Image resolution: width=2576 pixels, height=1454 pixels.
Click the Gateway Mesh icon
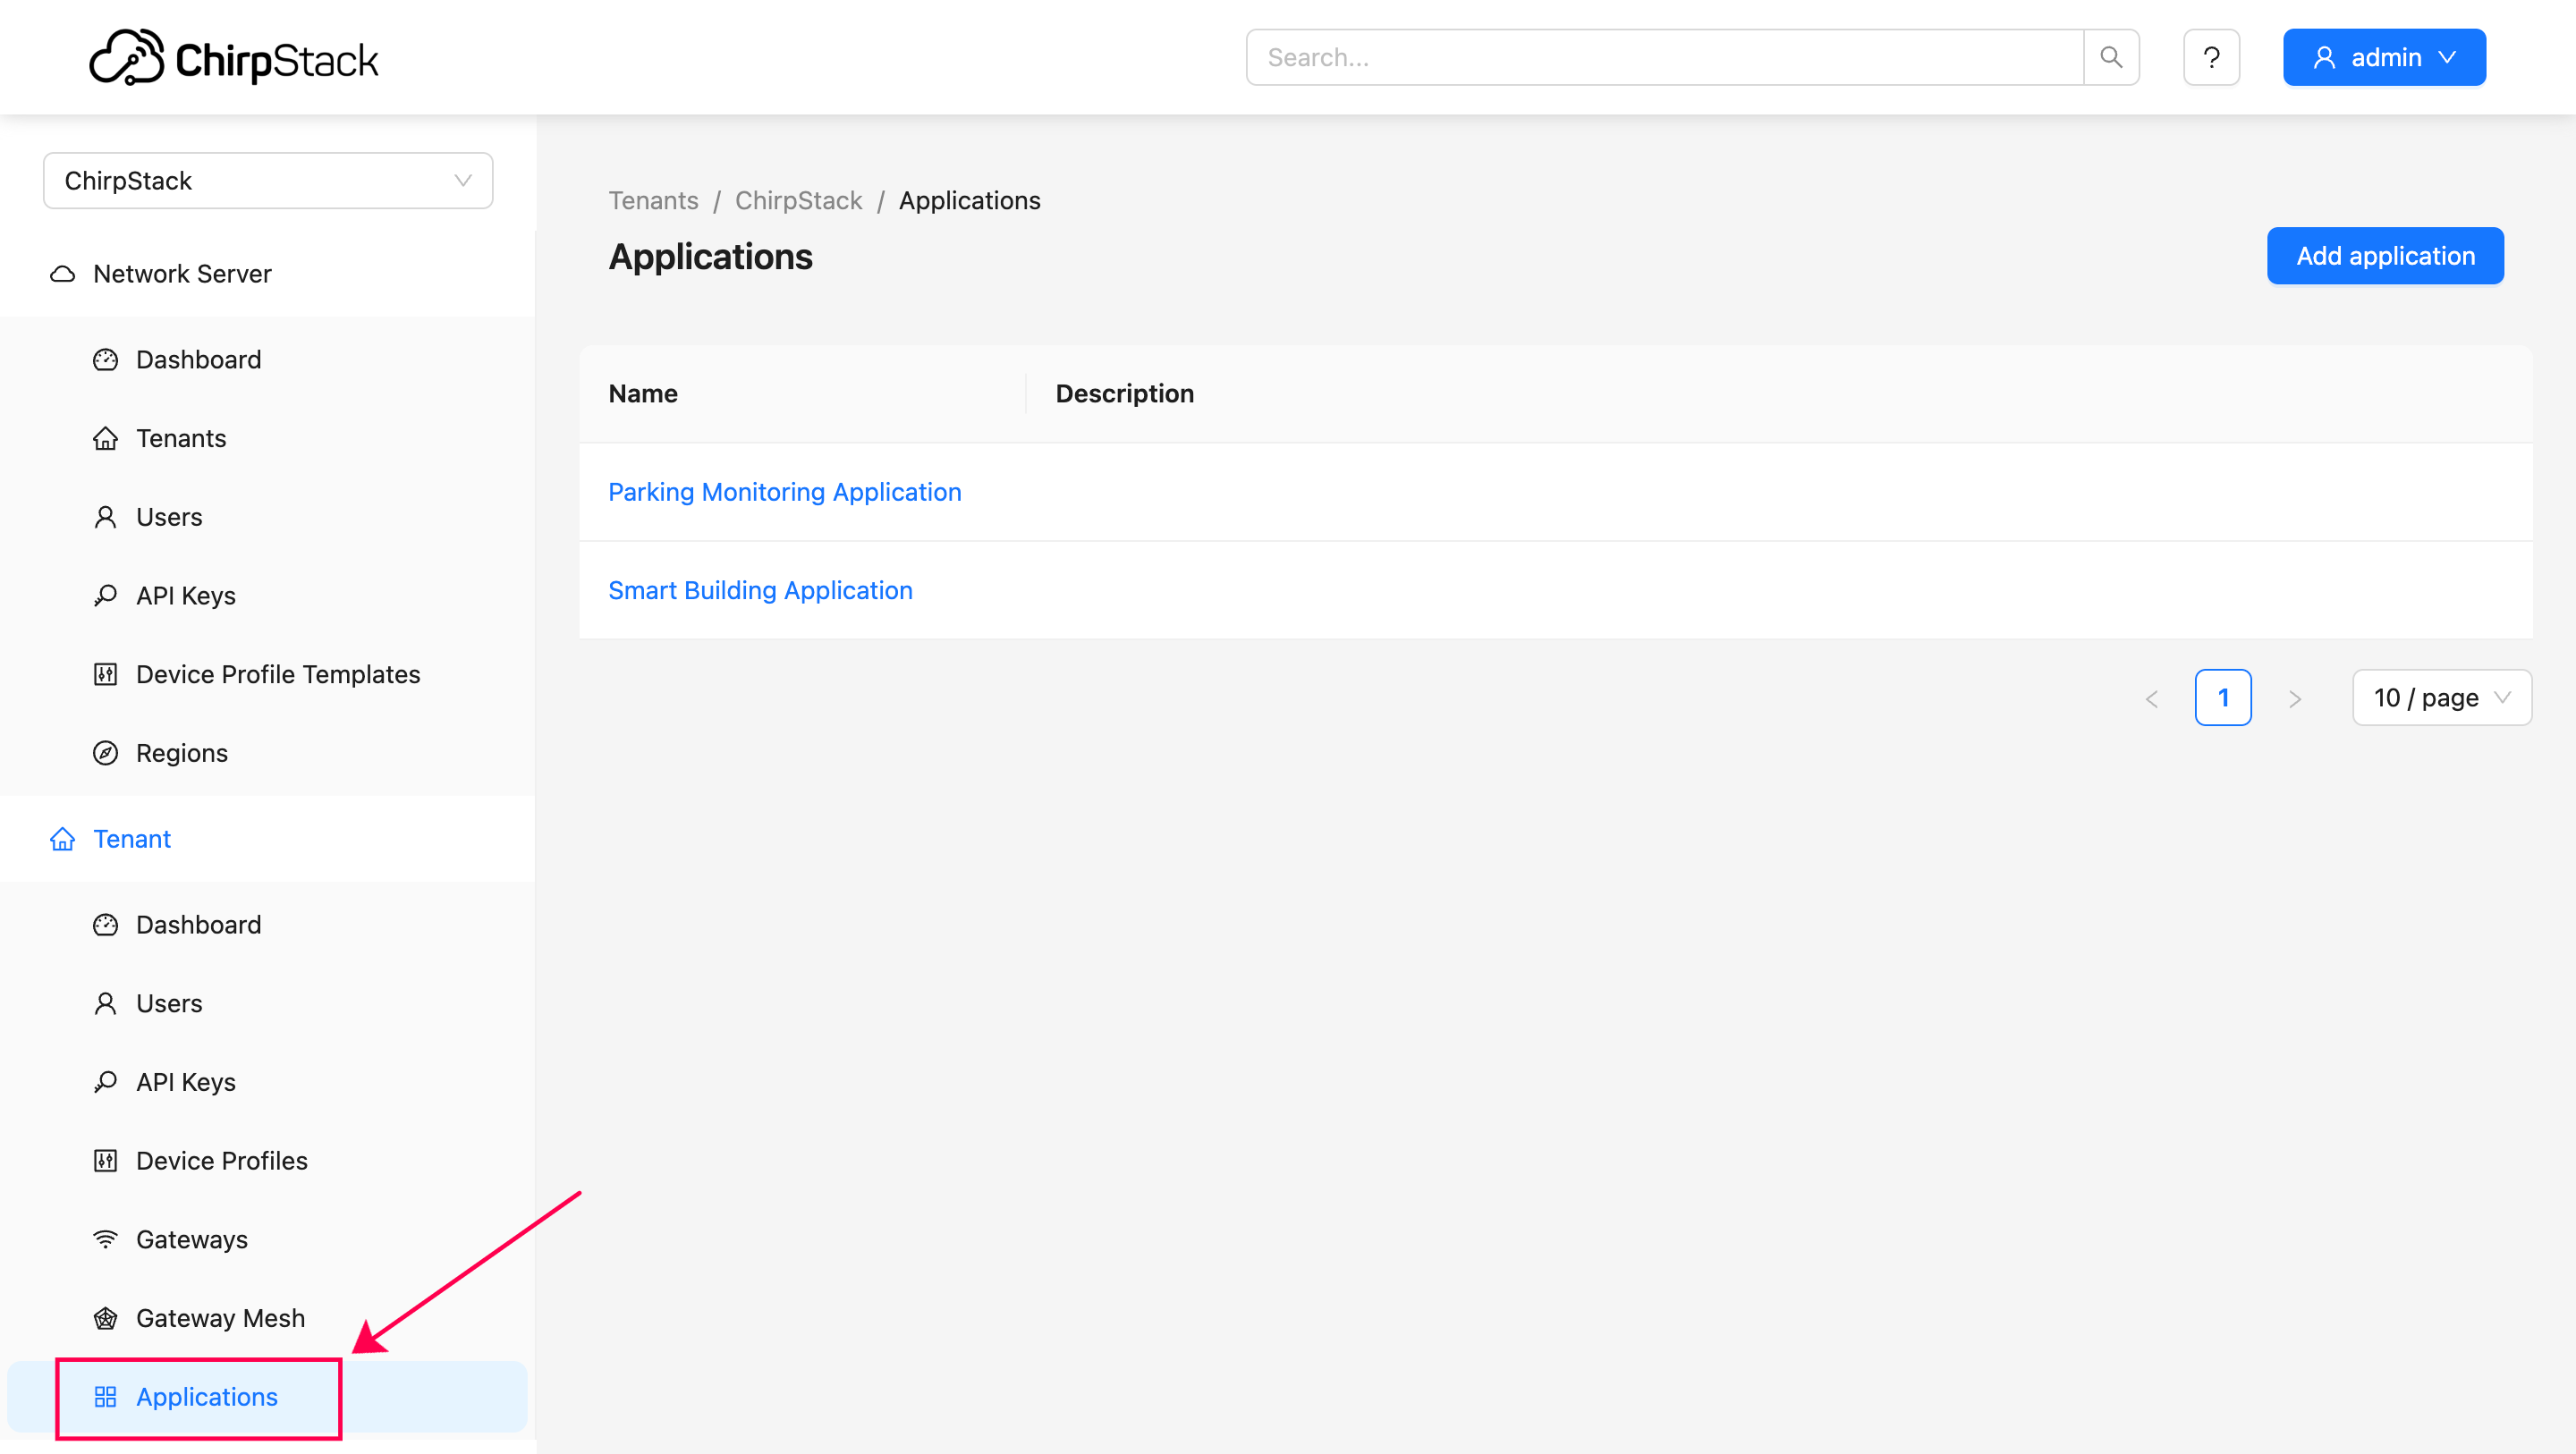click(105, 1318)
